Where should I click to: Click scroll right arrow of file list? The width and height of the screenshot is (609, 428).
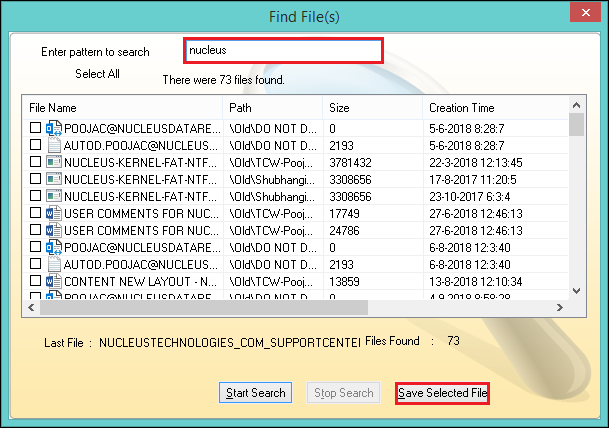tap(560, 308)
